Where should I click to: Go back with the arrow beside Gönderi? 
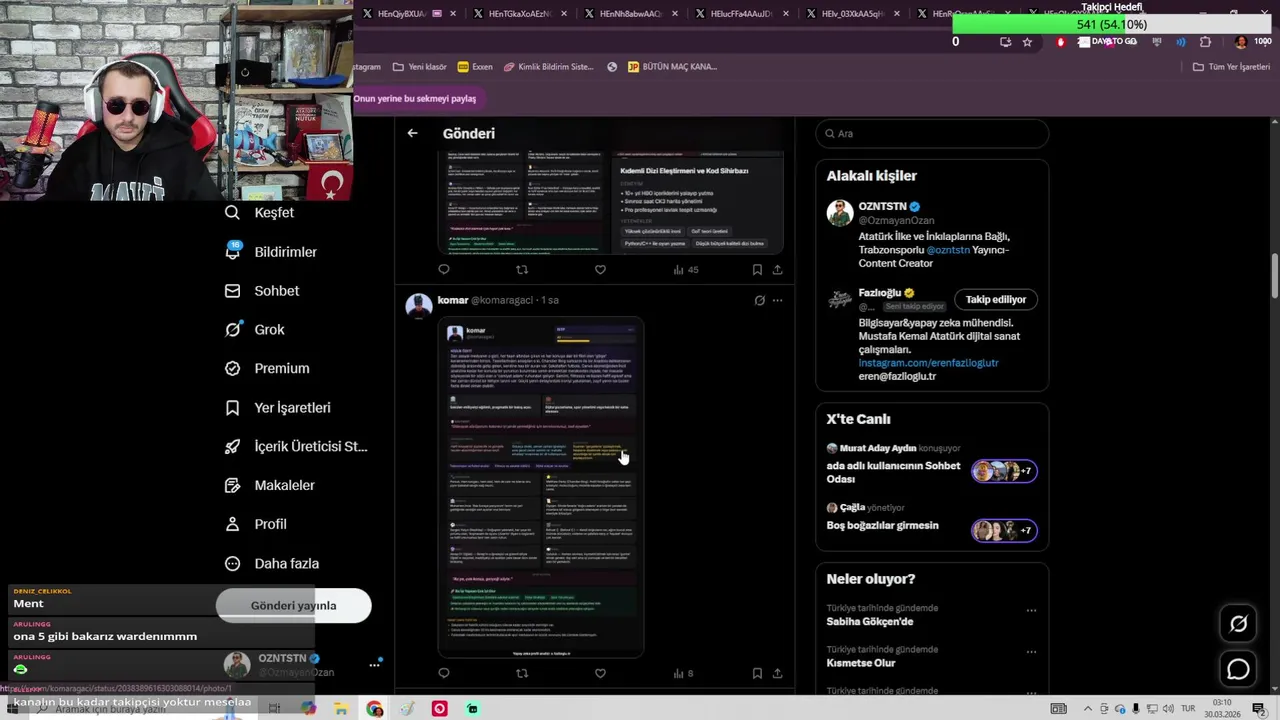[412, 133]
